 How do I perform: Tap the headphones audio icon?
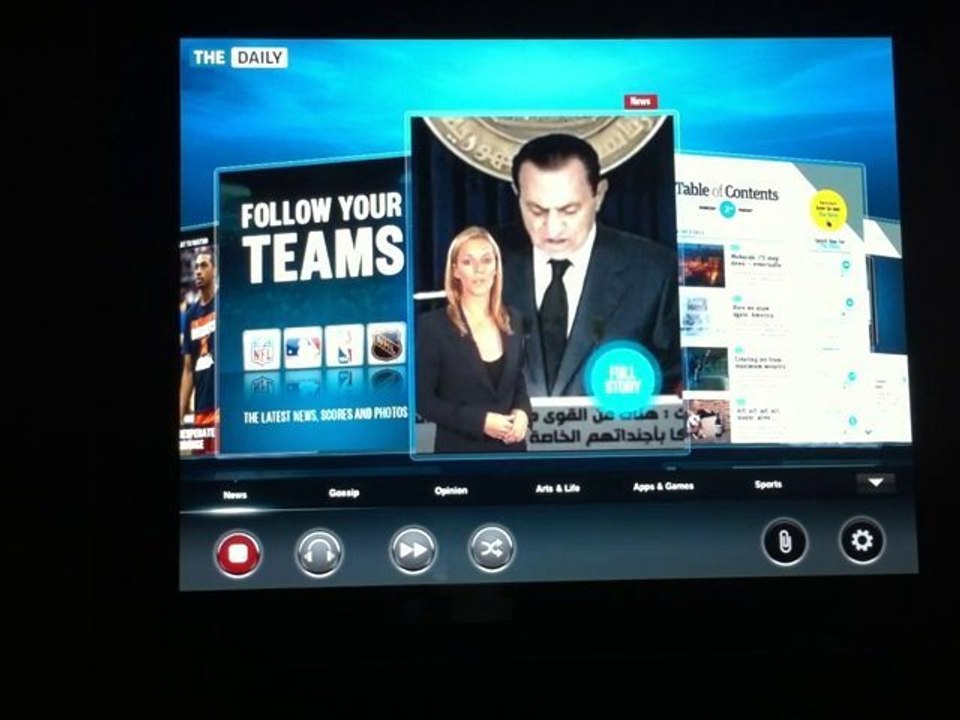[x=319, y=553]
